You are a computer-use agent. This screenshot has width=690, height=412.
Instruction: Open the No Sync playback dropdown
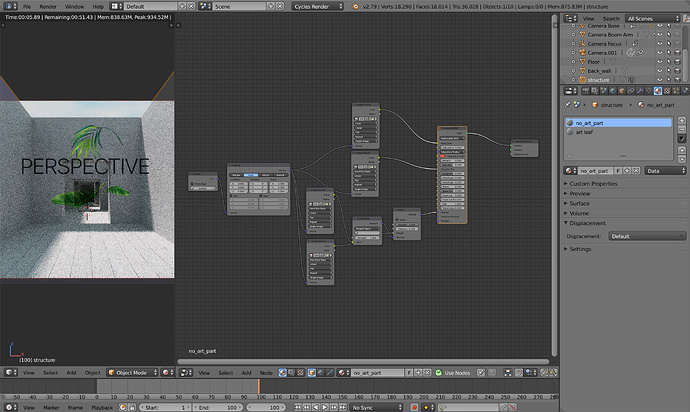coord(377,407)
